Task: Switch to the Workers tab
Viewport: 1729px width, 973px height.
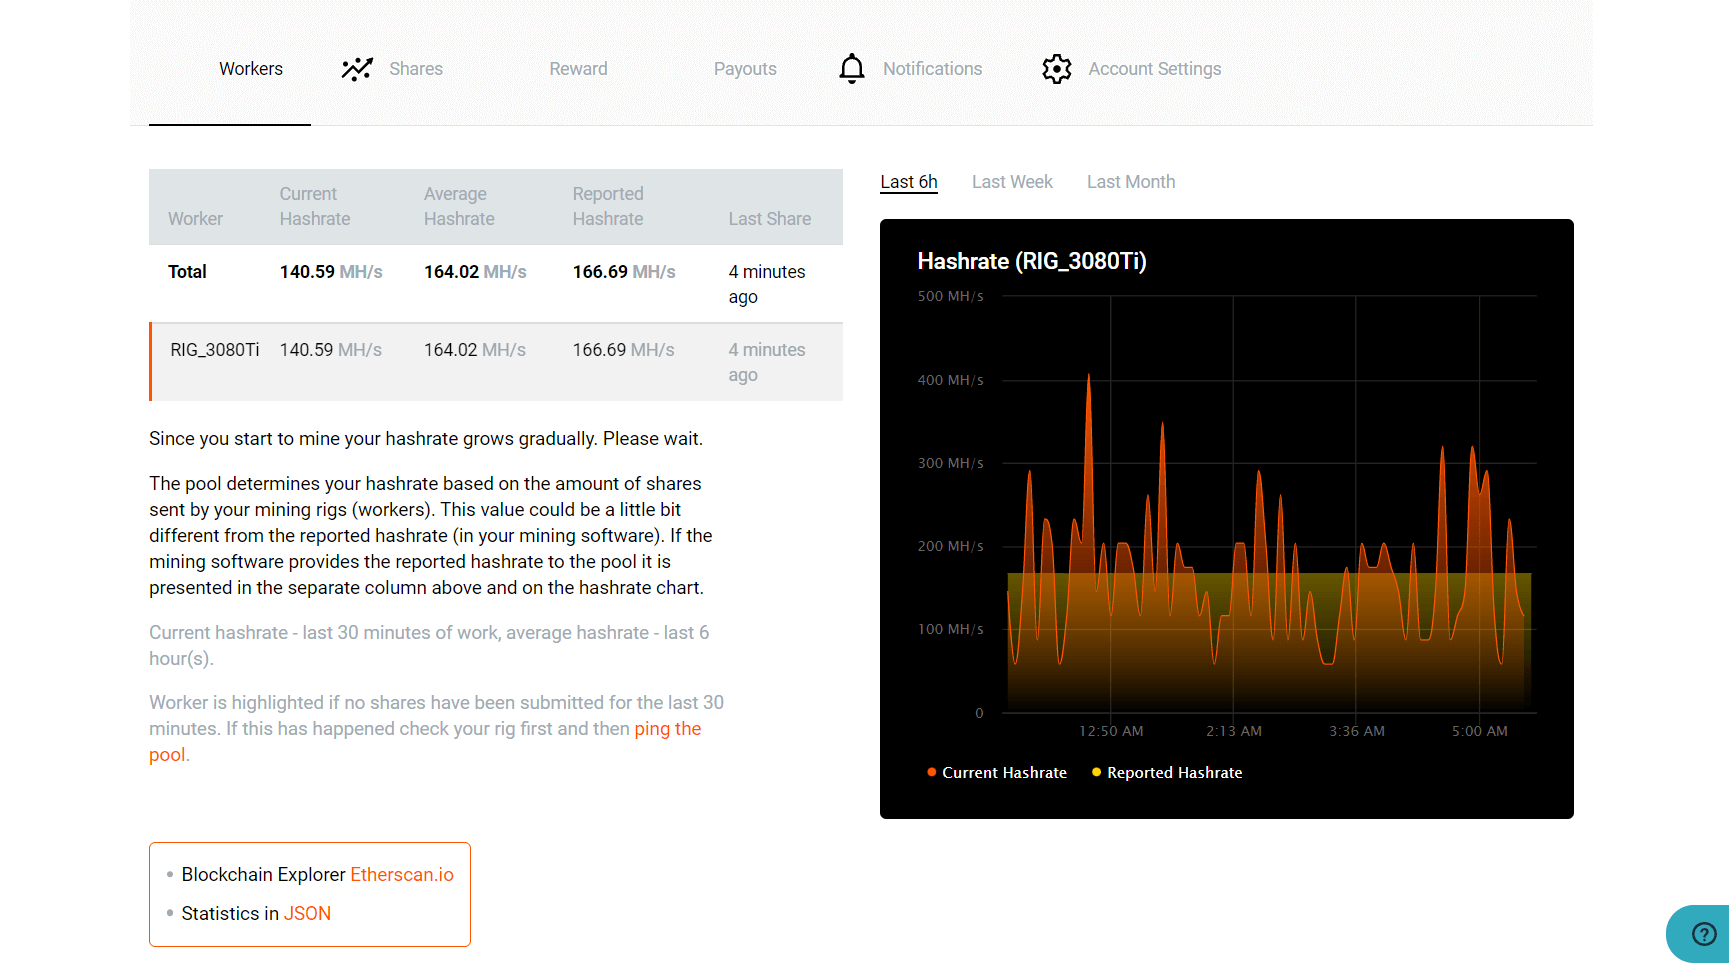Action: 251,69
